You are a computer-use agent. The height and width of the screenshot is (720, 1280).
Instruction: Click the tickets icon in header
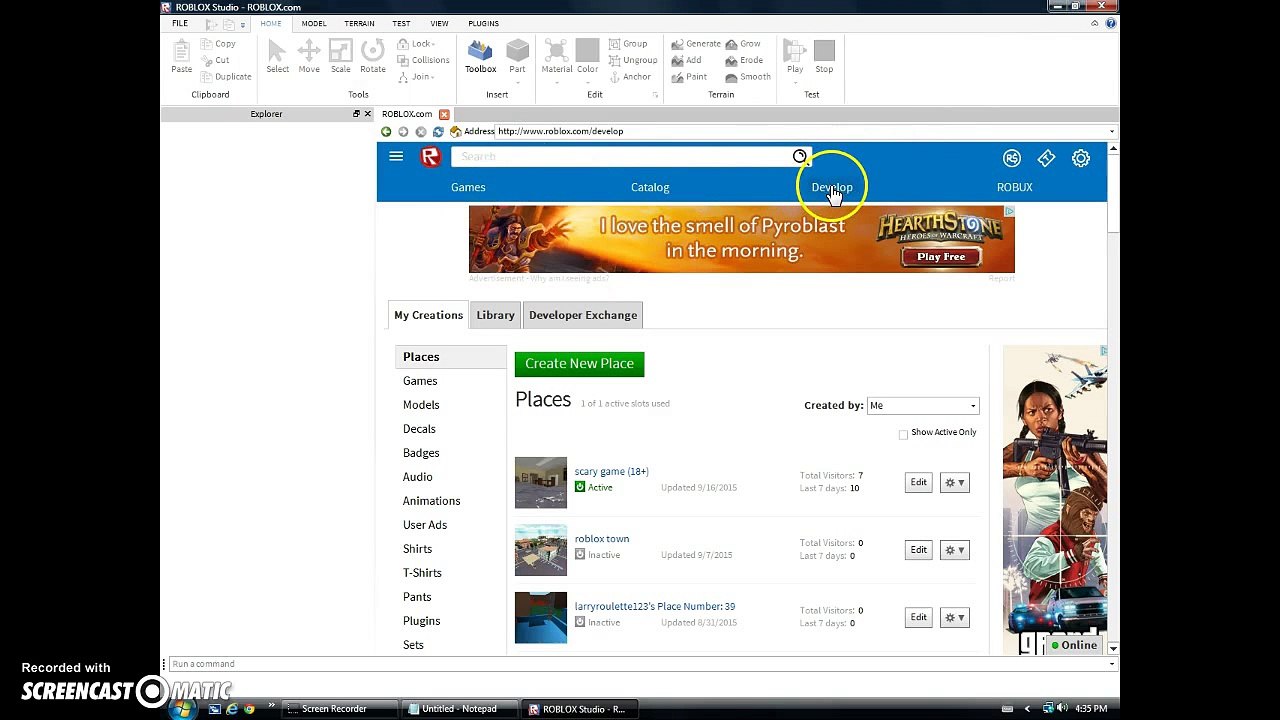click(1046, 158)
